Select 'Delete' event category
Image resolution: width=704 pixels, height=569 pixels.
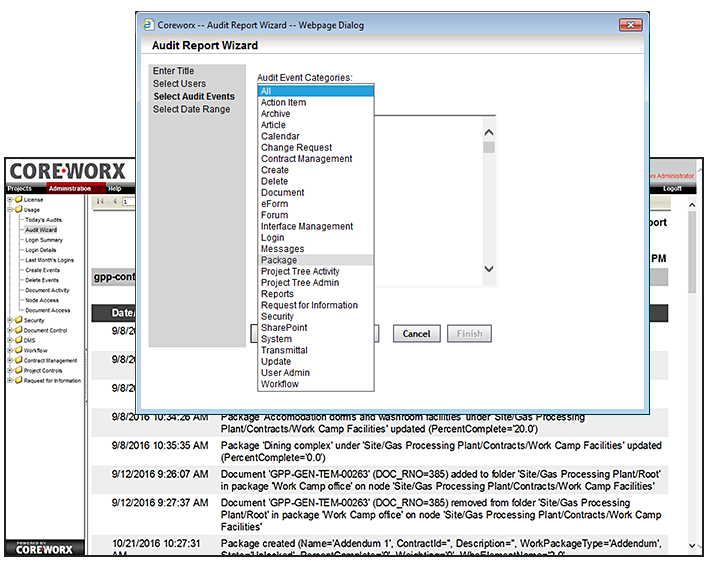tap(315, 181)
